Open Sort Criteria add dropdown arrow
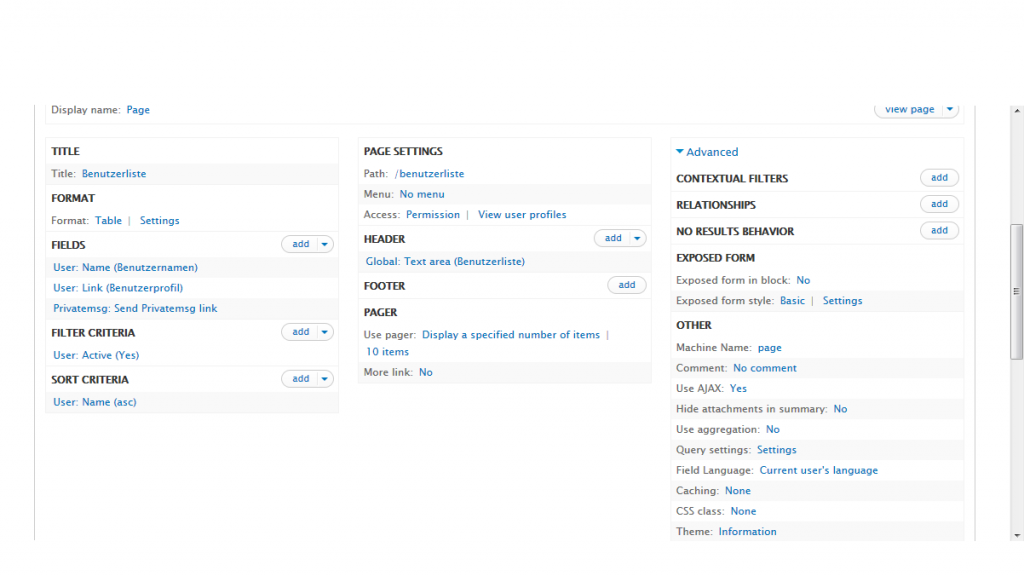The image size is (1024, 576). point(325,379)
